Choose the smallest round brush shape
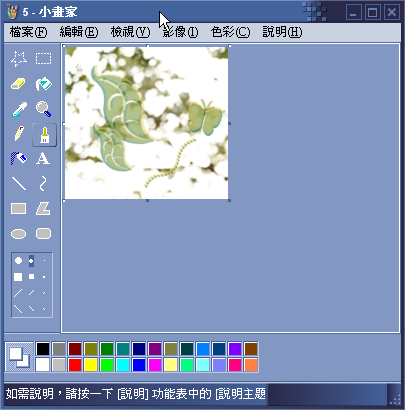 (44, 261)
